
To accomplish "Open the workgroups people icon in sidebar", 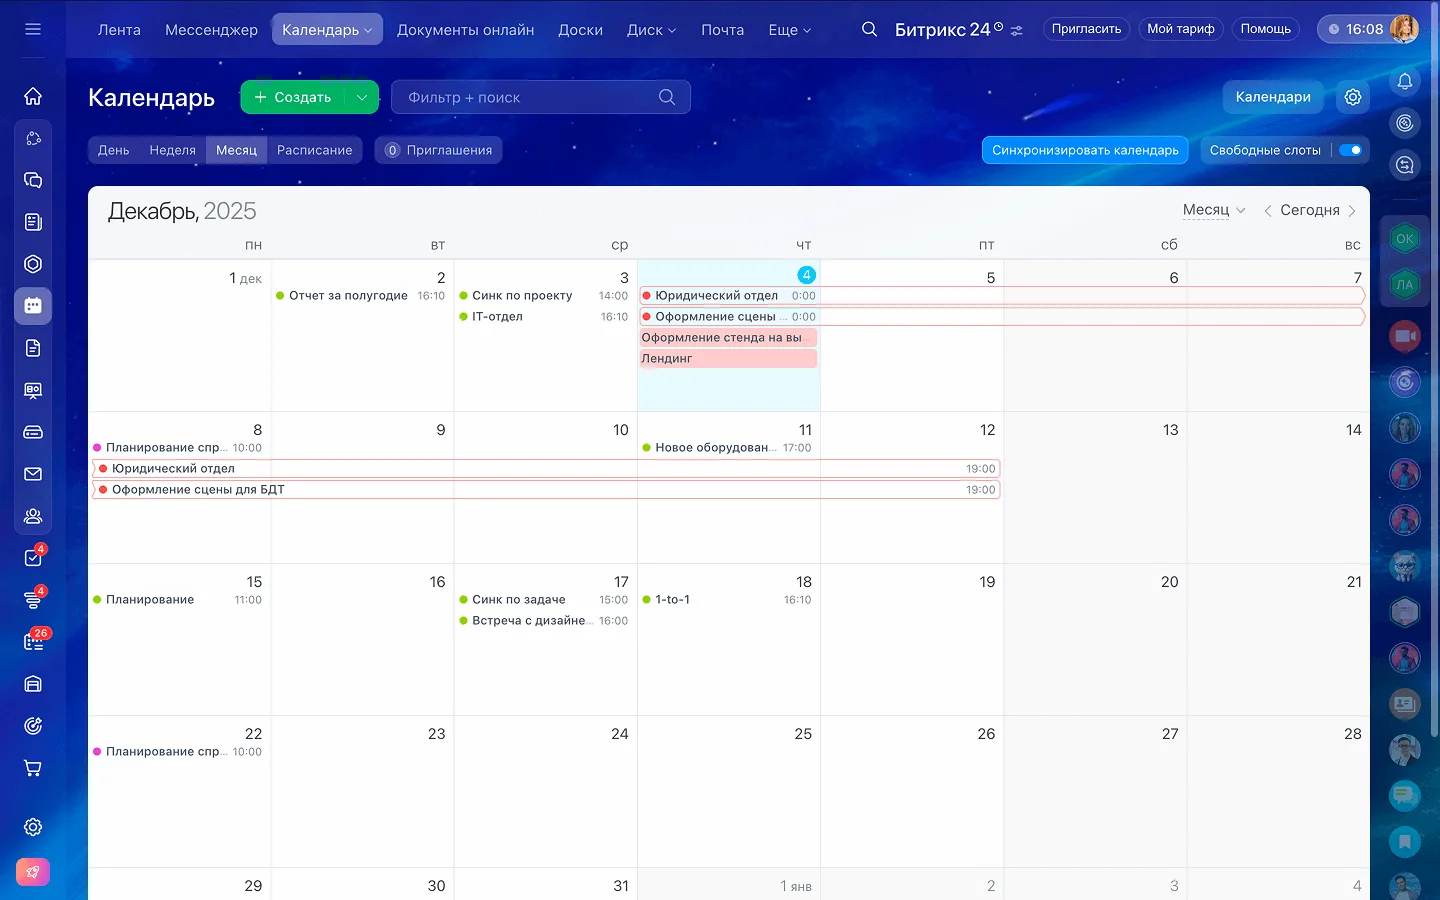I will pyautogui.click(x=33, y=516).
